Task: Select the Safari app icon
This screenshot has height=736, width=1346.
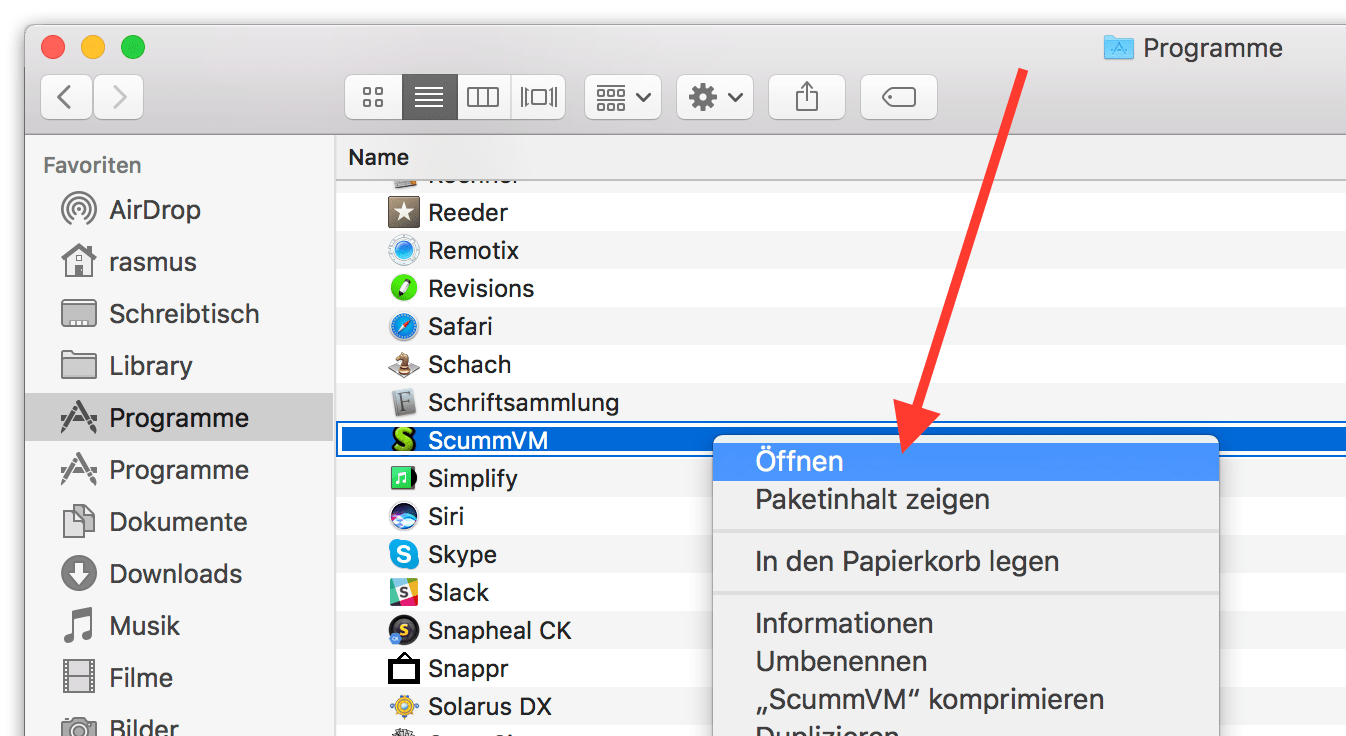Action: [x=403, y=326]
